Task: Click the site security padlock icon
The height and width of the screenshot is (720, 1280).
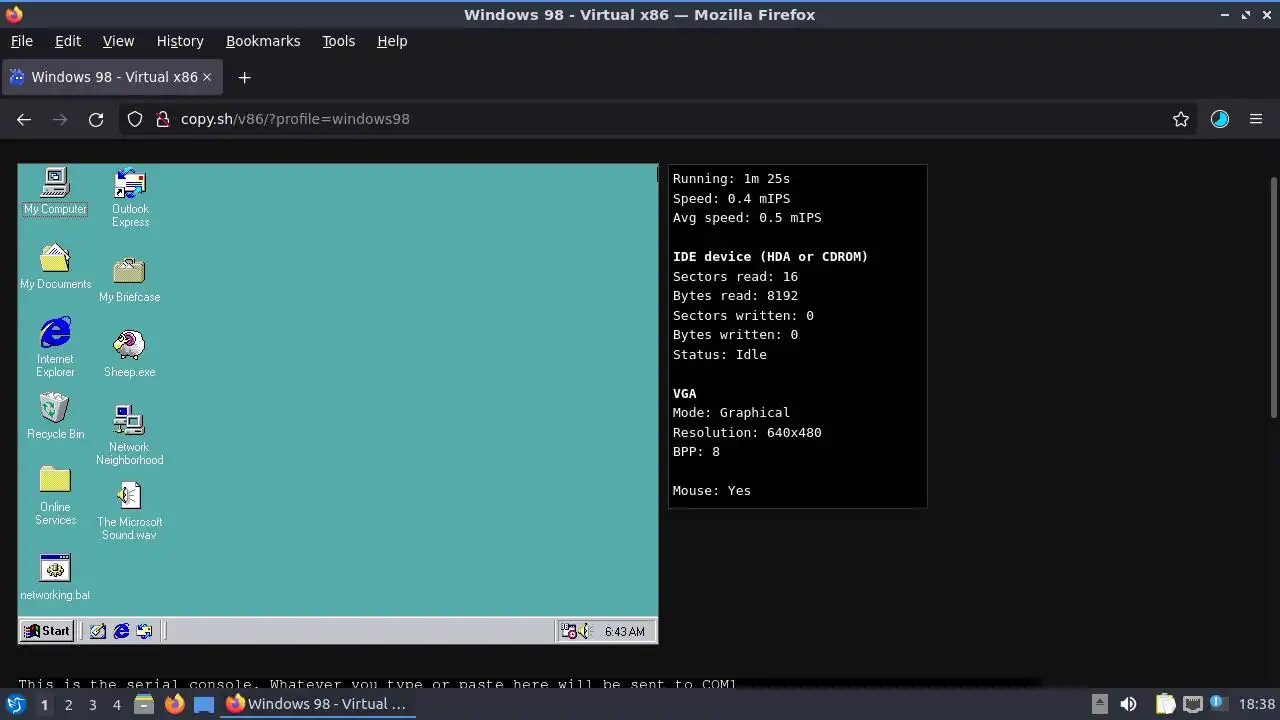Action: (x=163, y=119)
